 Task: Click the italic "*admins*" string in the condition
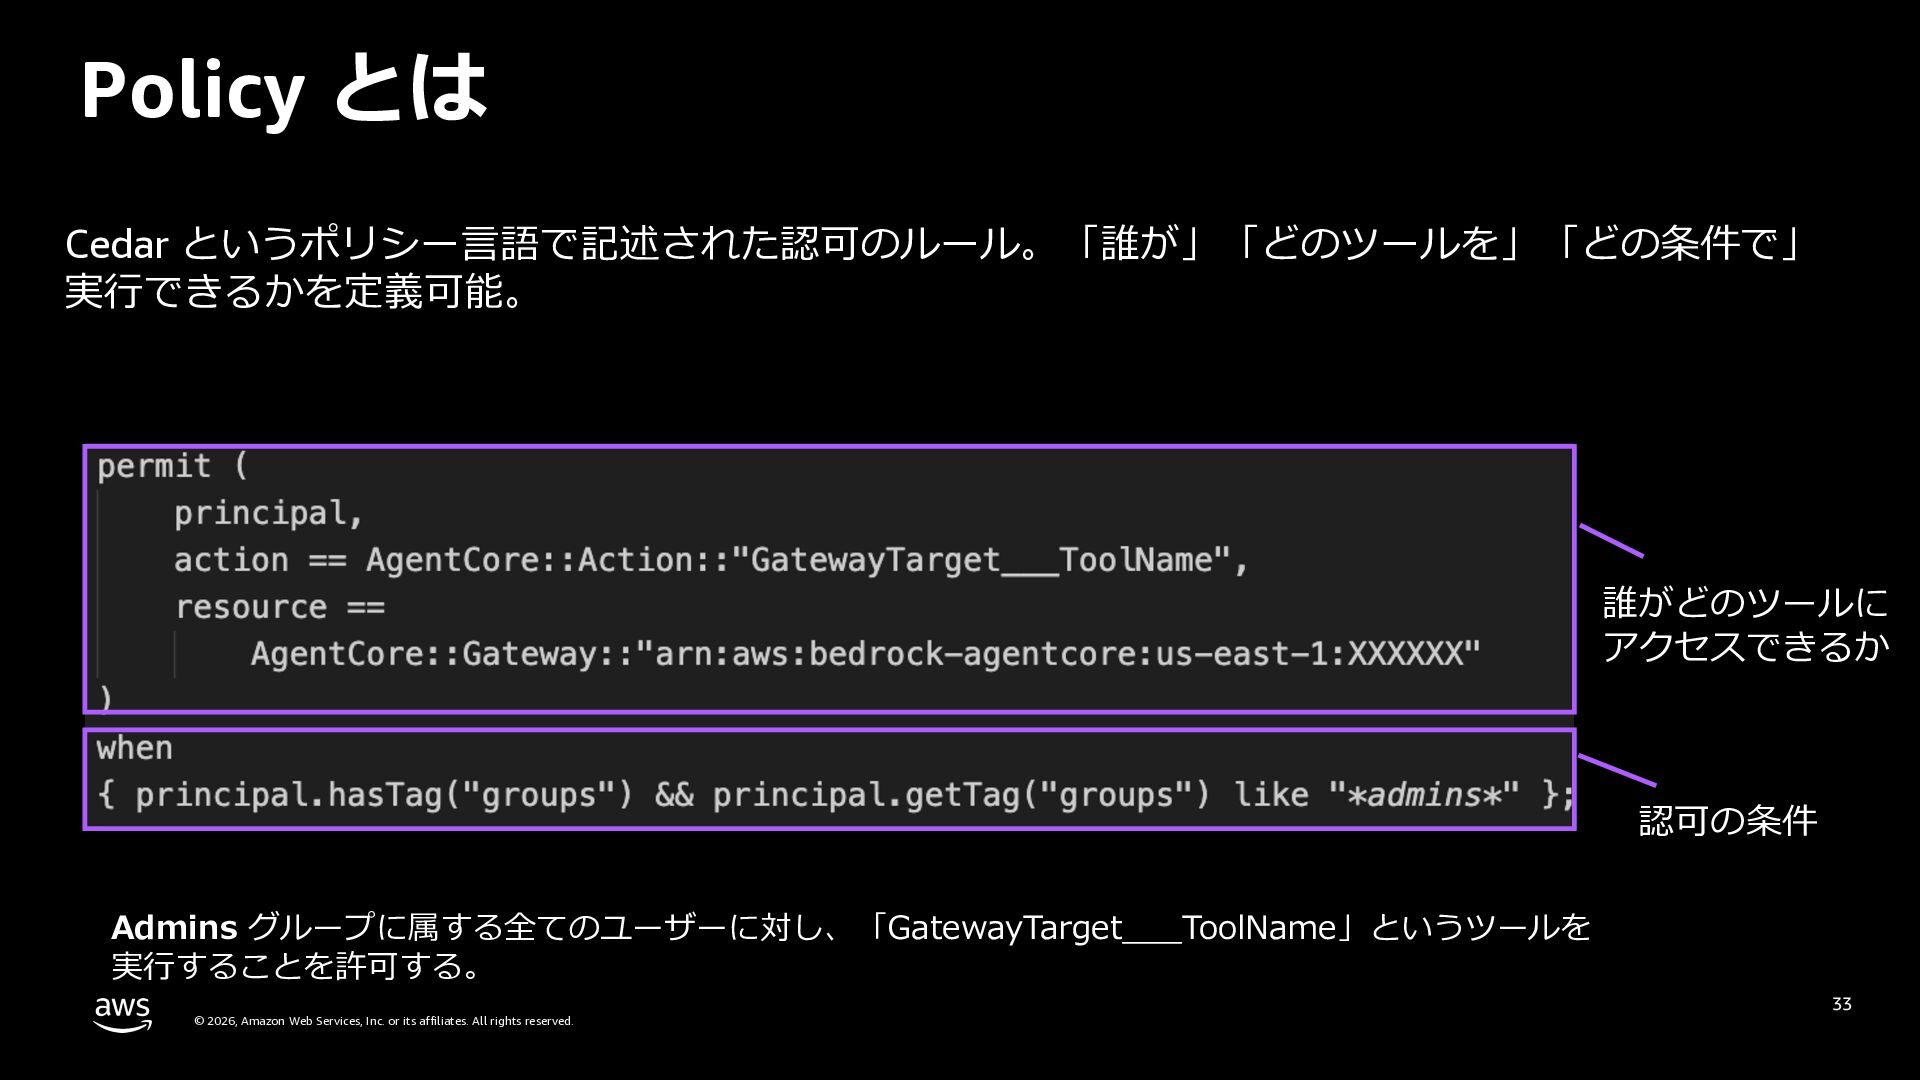1424,795
